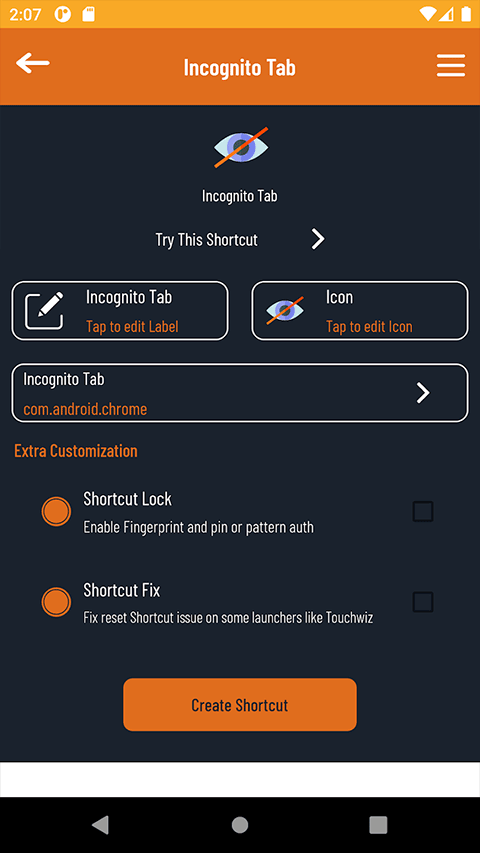
Task: Tap the Create Shortcut button
Action: [x=240, y=704]
